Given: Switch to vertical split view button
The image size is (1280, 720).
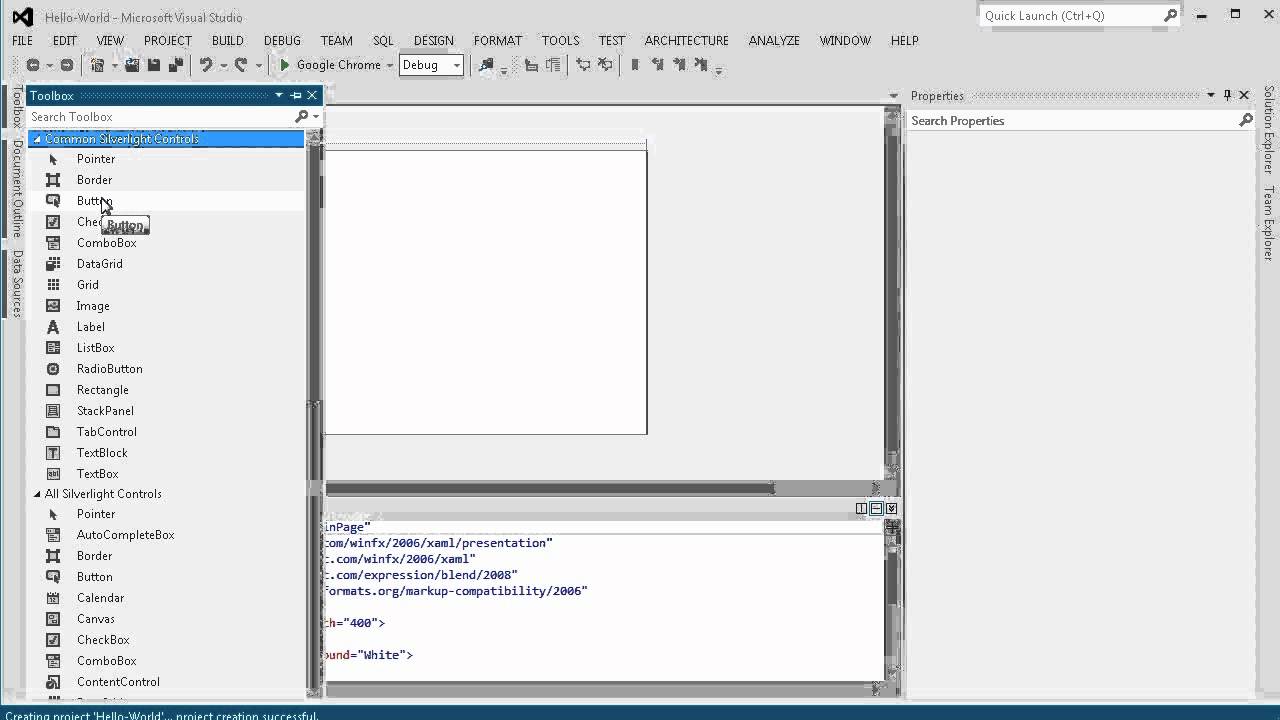Looking at the screenshot, I should [861, 508].
